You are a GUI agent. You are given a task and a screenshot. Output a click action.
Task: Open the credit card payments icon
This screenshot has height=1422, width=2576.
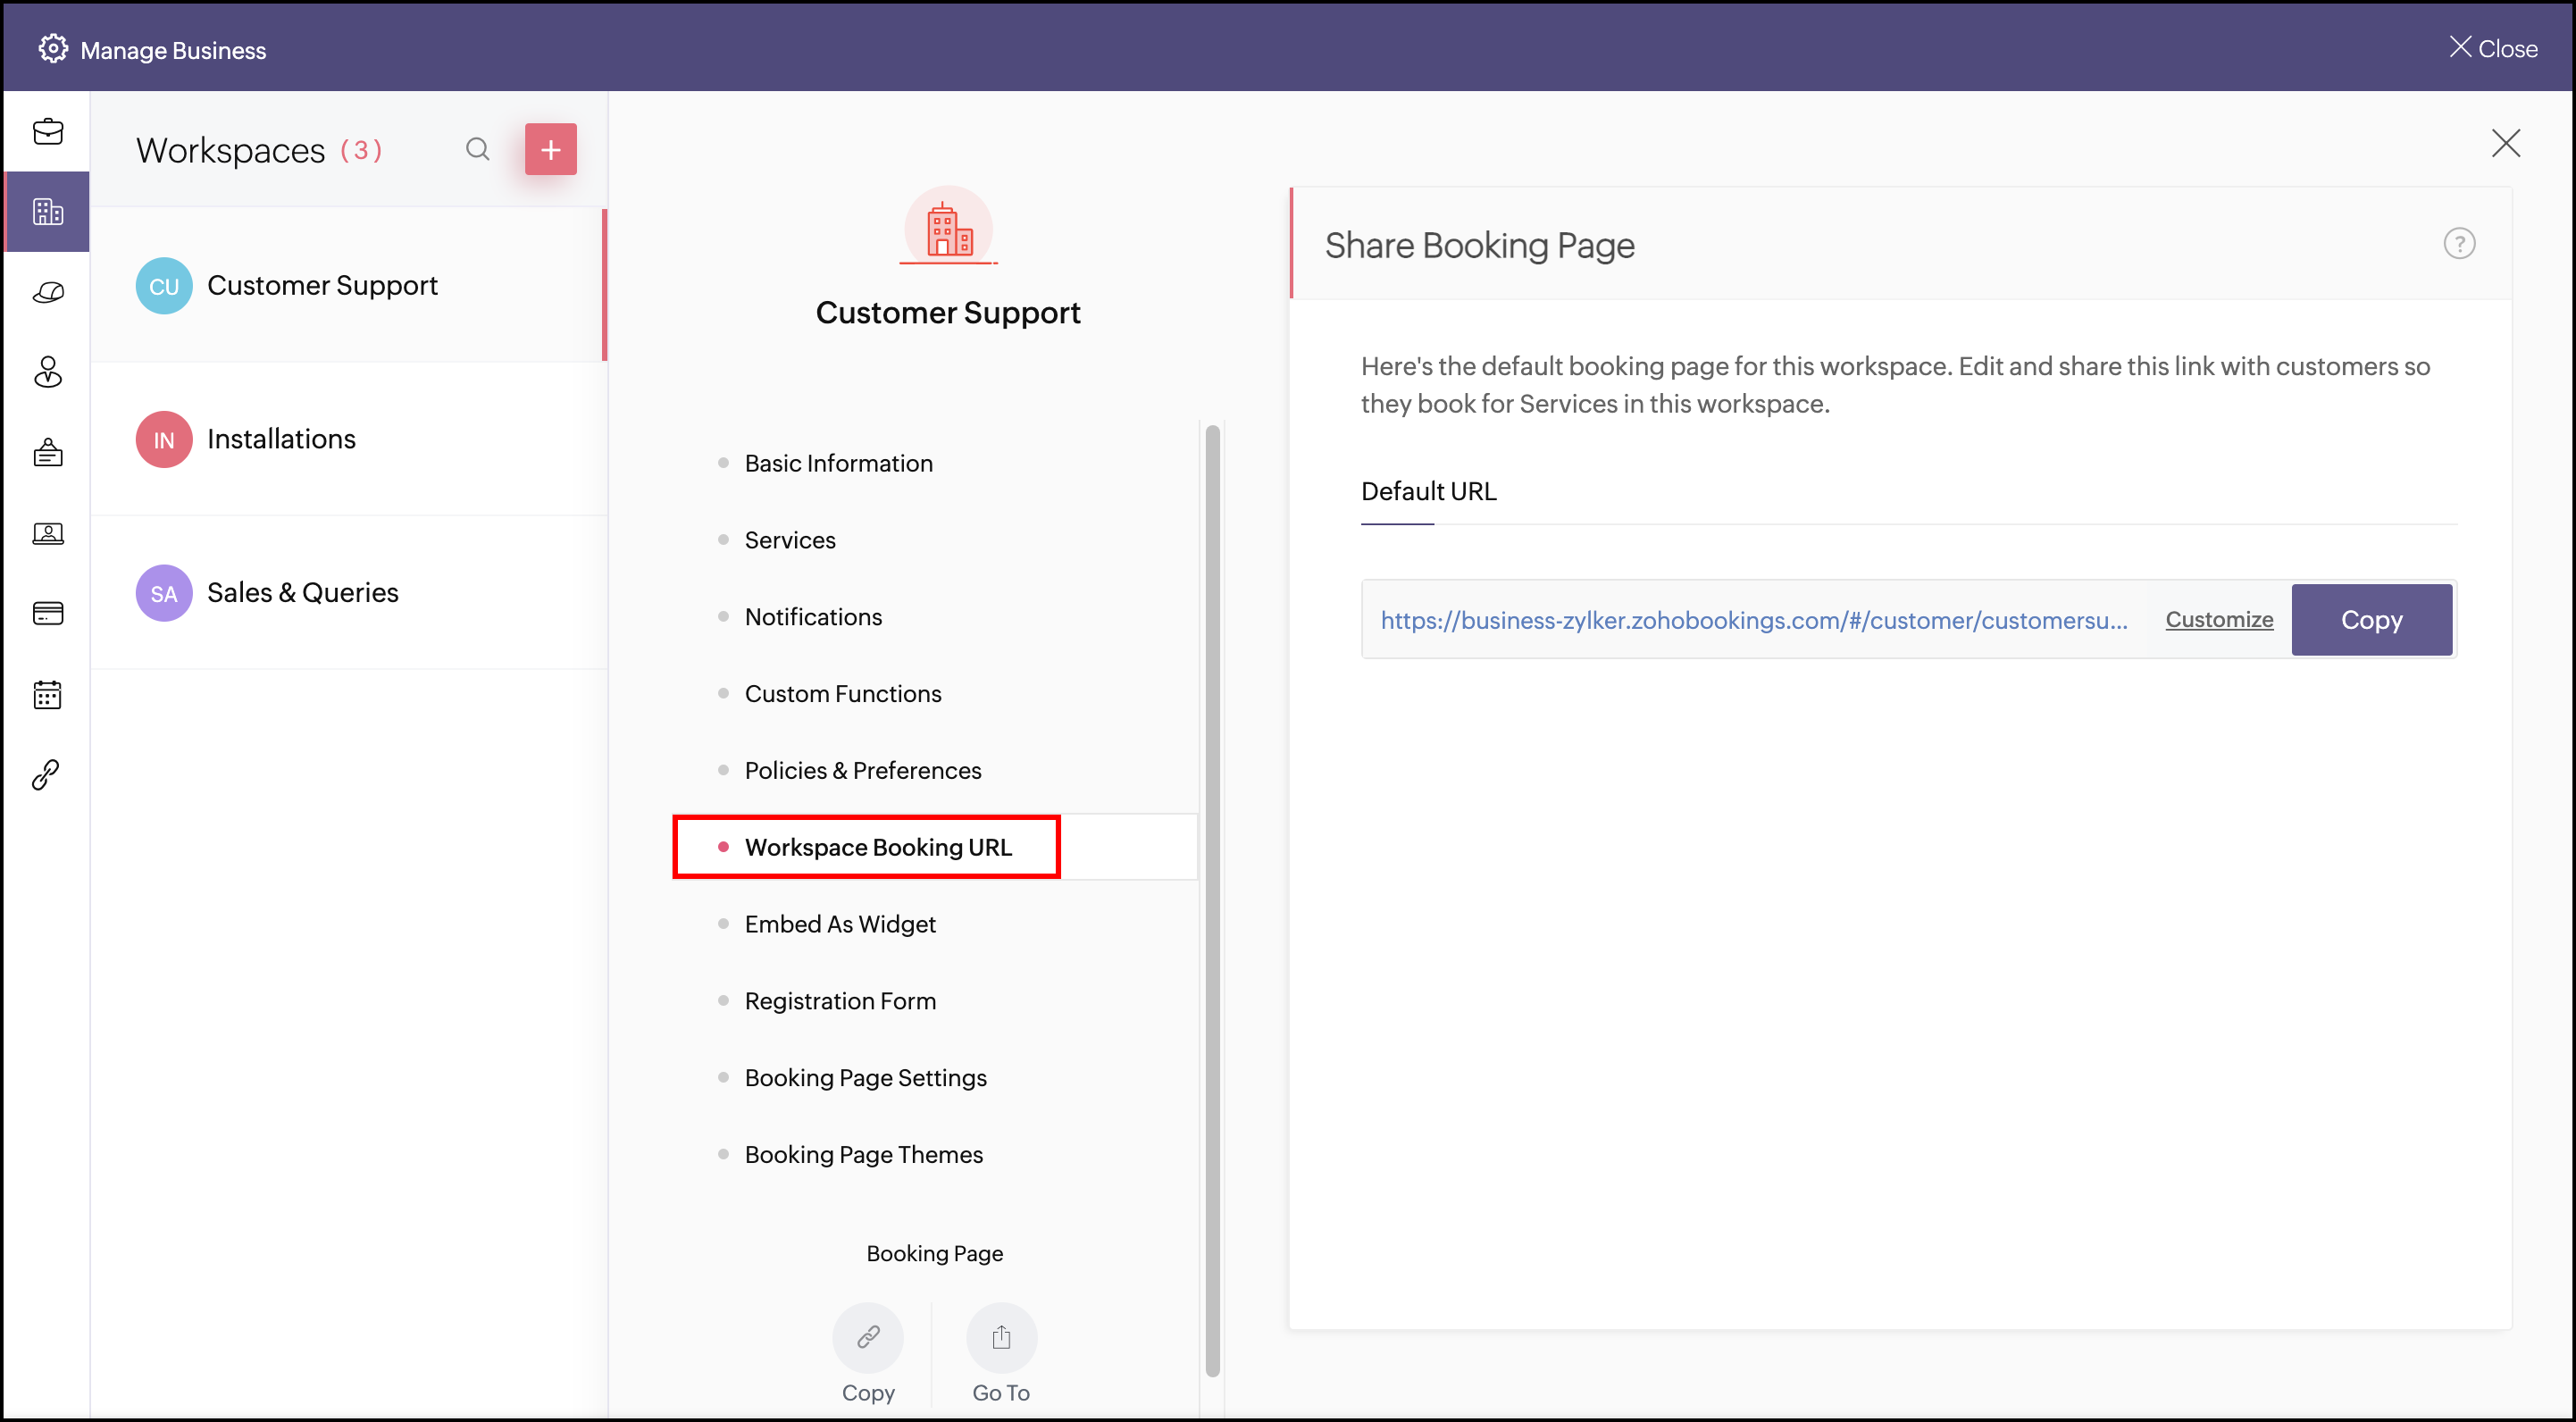[47, 613]
